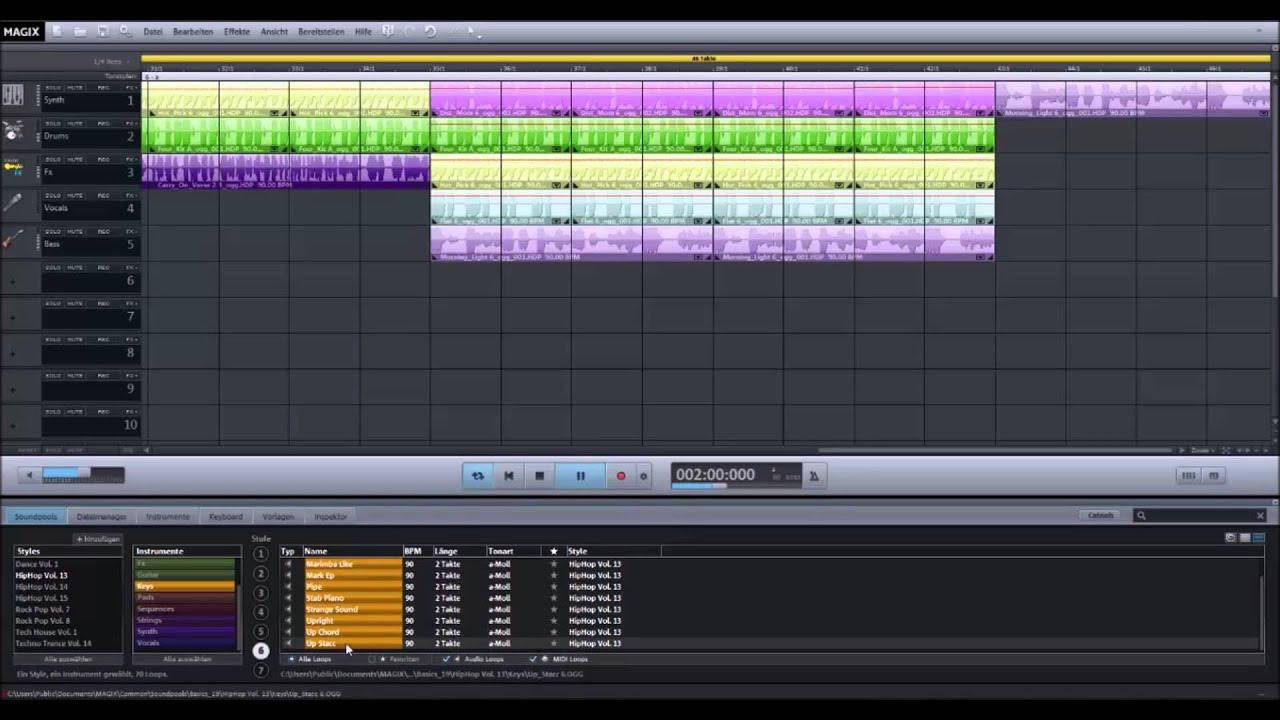Select pitch Stufe 3 button
Image resolution: width=1280 pixels, height=720 pixels.
[x=261, y=593]
